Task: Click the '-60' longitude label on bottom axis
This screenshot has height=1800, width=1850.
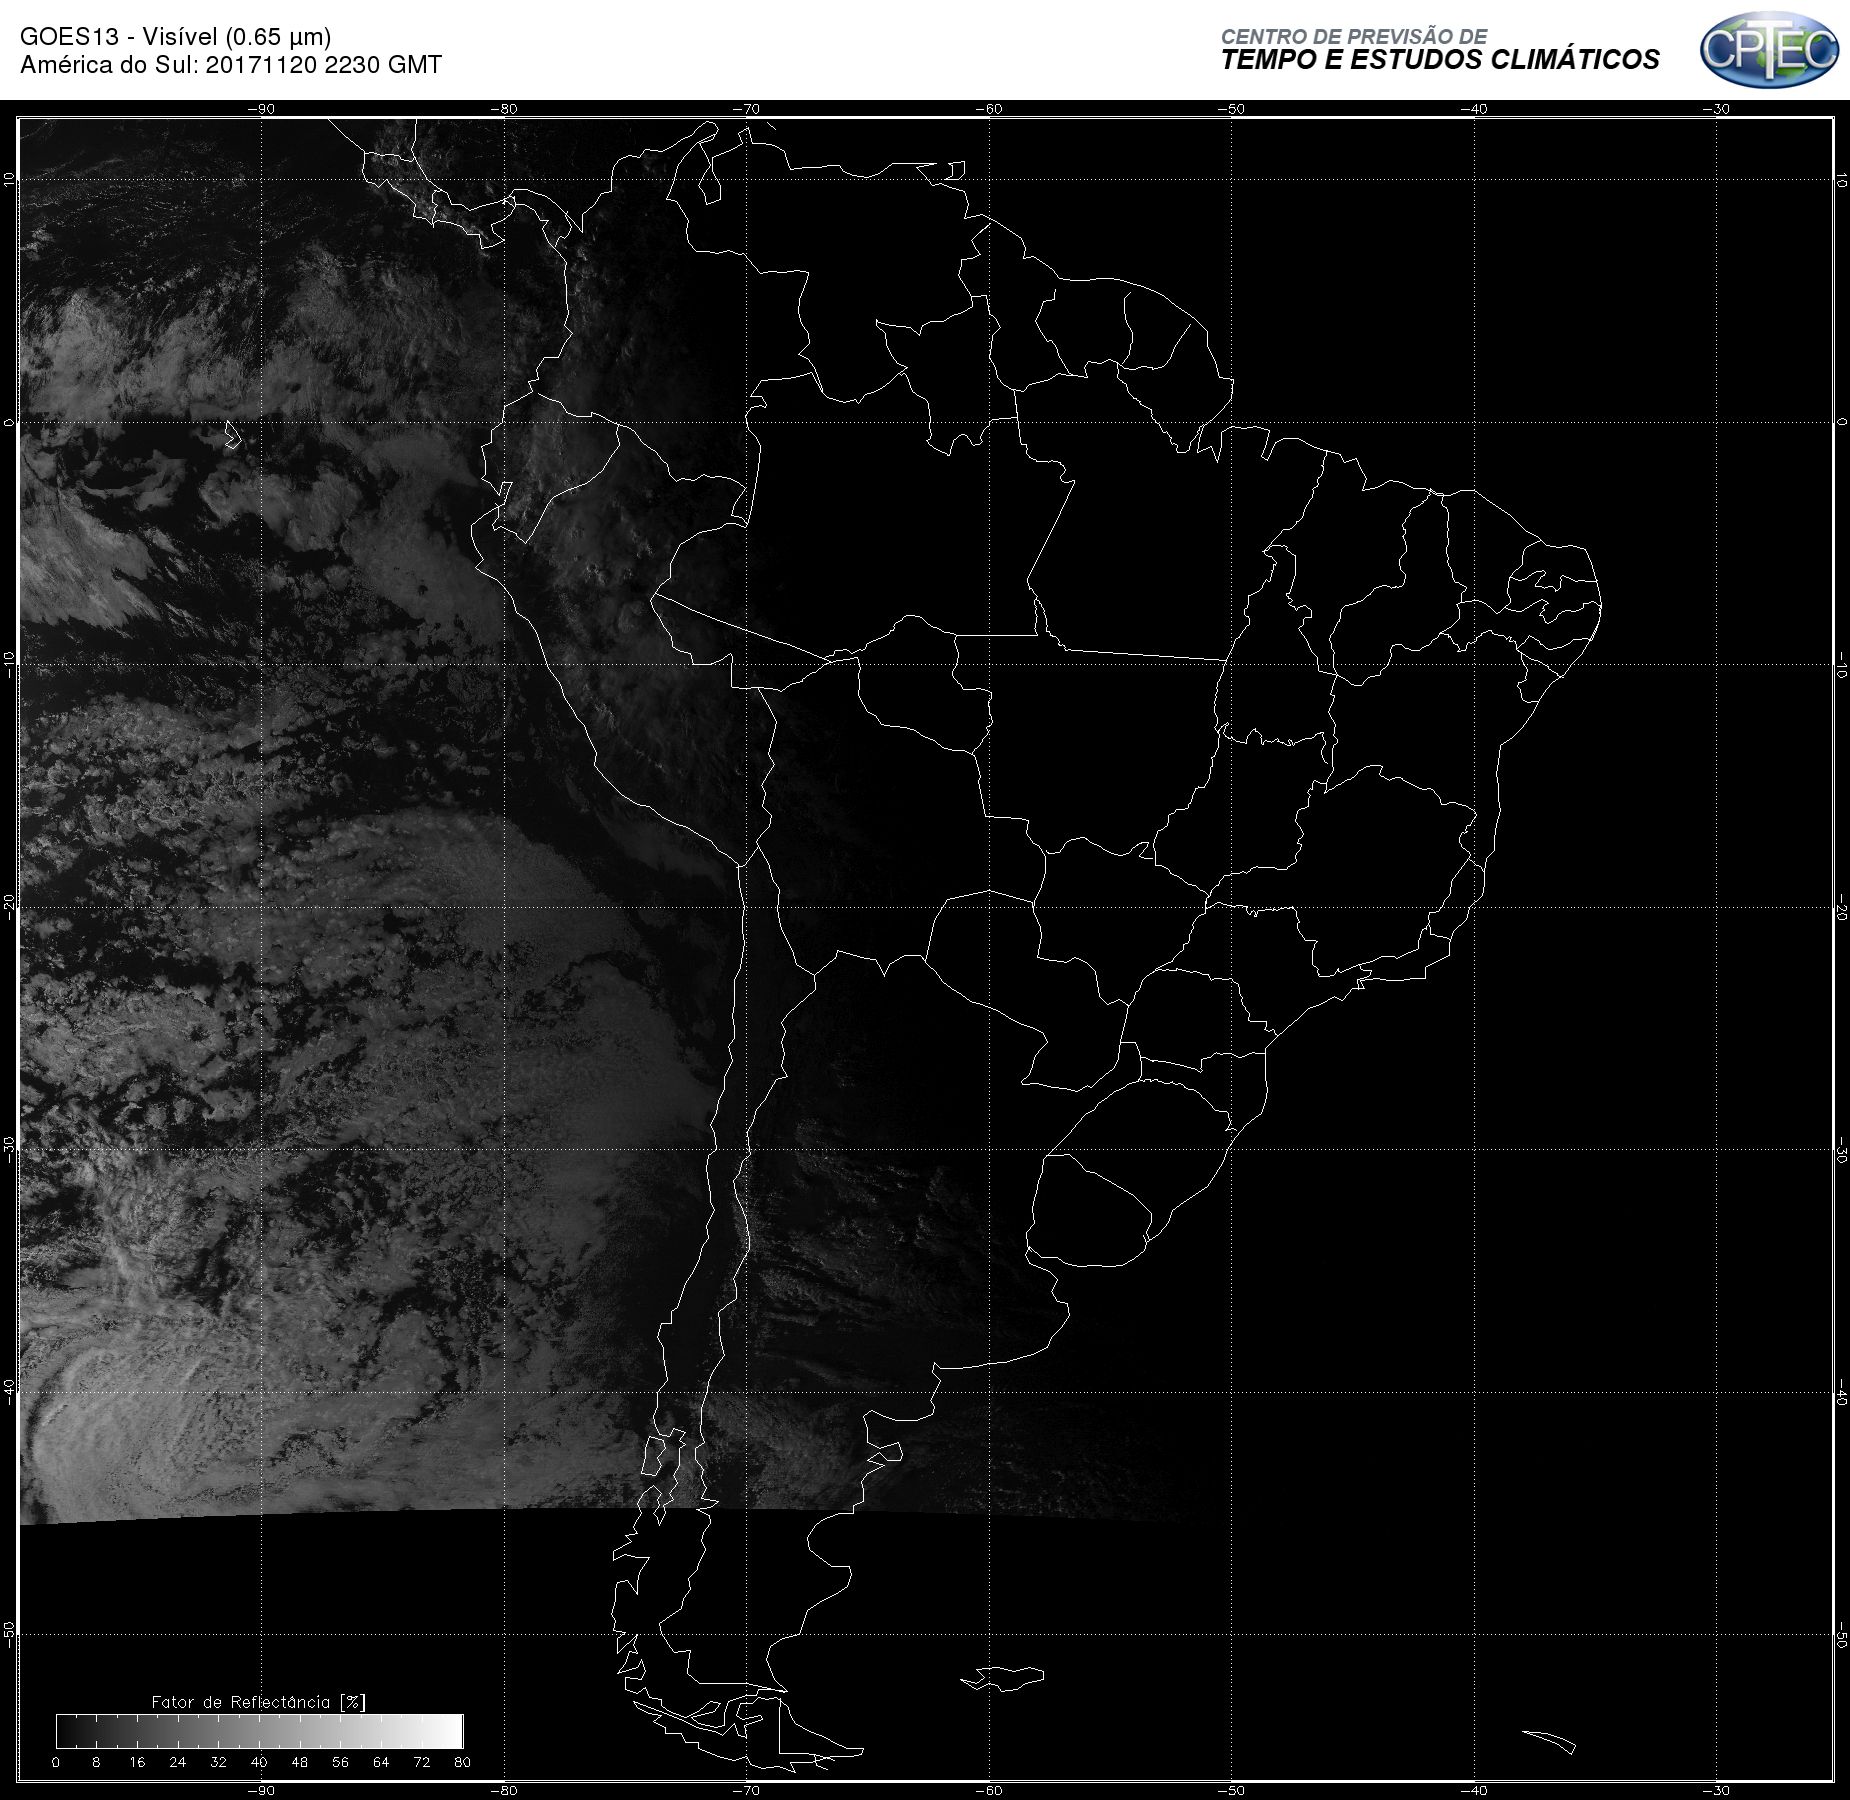Action: [x=989, y=1790]
